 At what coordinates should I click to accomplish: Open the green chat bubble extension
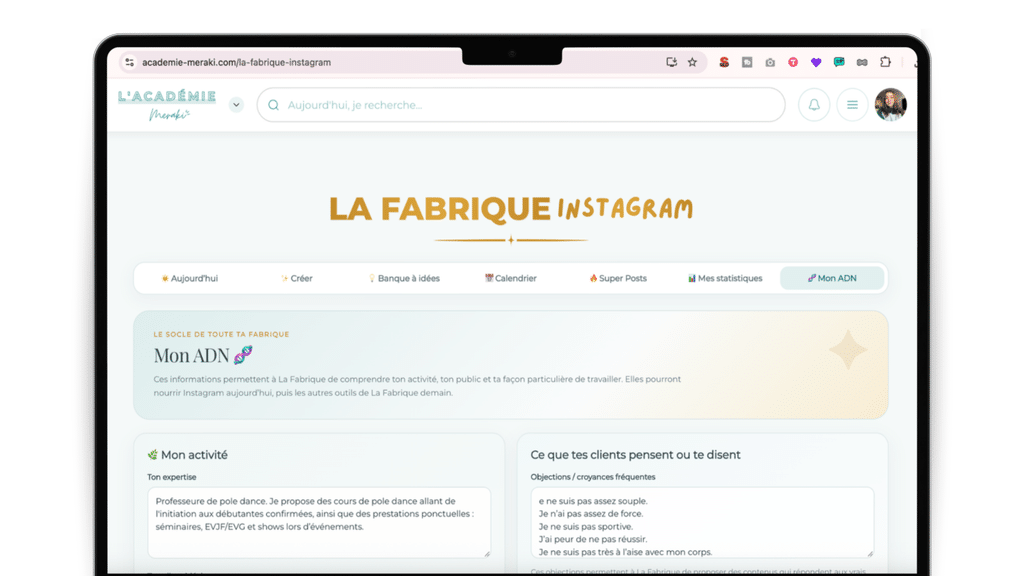coord(839,62)
